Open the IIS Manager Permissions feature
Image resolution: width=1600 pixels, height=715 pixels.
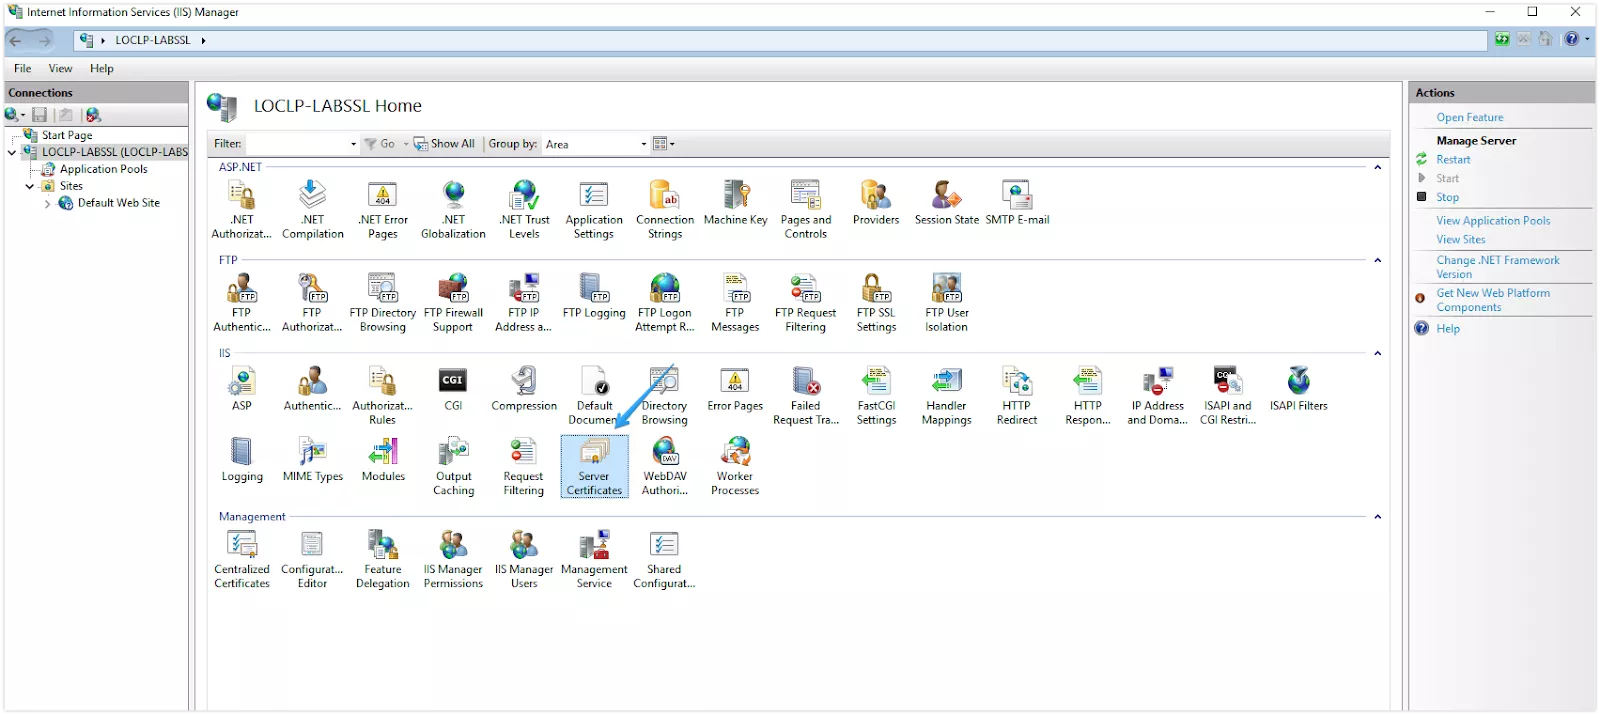pyautogui.click(x=453, y=560)
